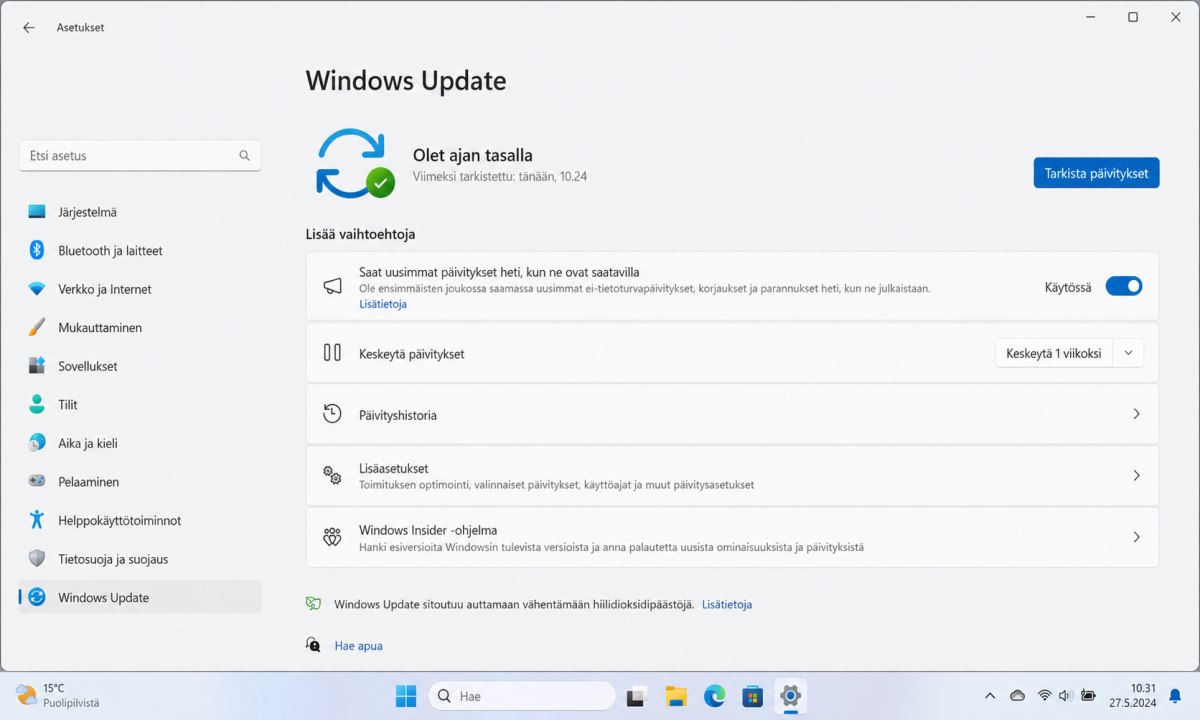Click the Päivityshistoria history clock icon
Viewport: 1200px width, 720px height.
[x=333, y=414]
